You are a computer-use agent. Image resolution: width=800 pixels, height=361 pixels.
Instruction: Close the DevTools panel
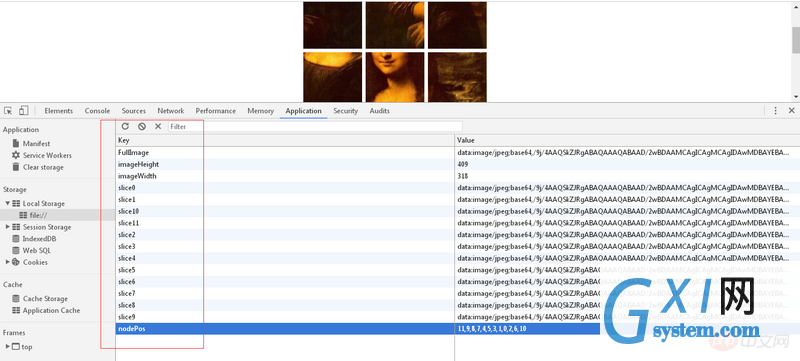point(791,111)
